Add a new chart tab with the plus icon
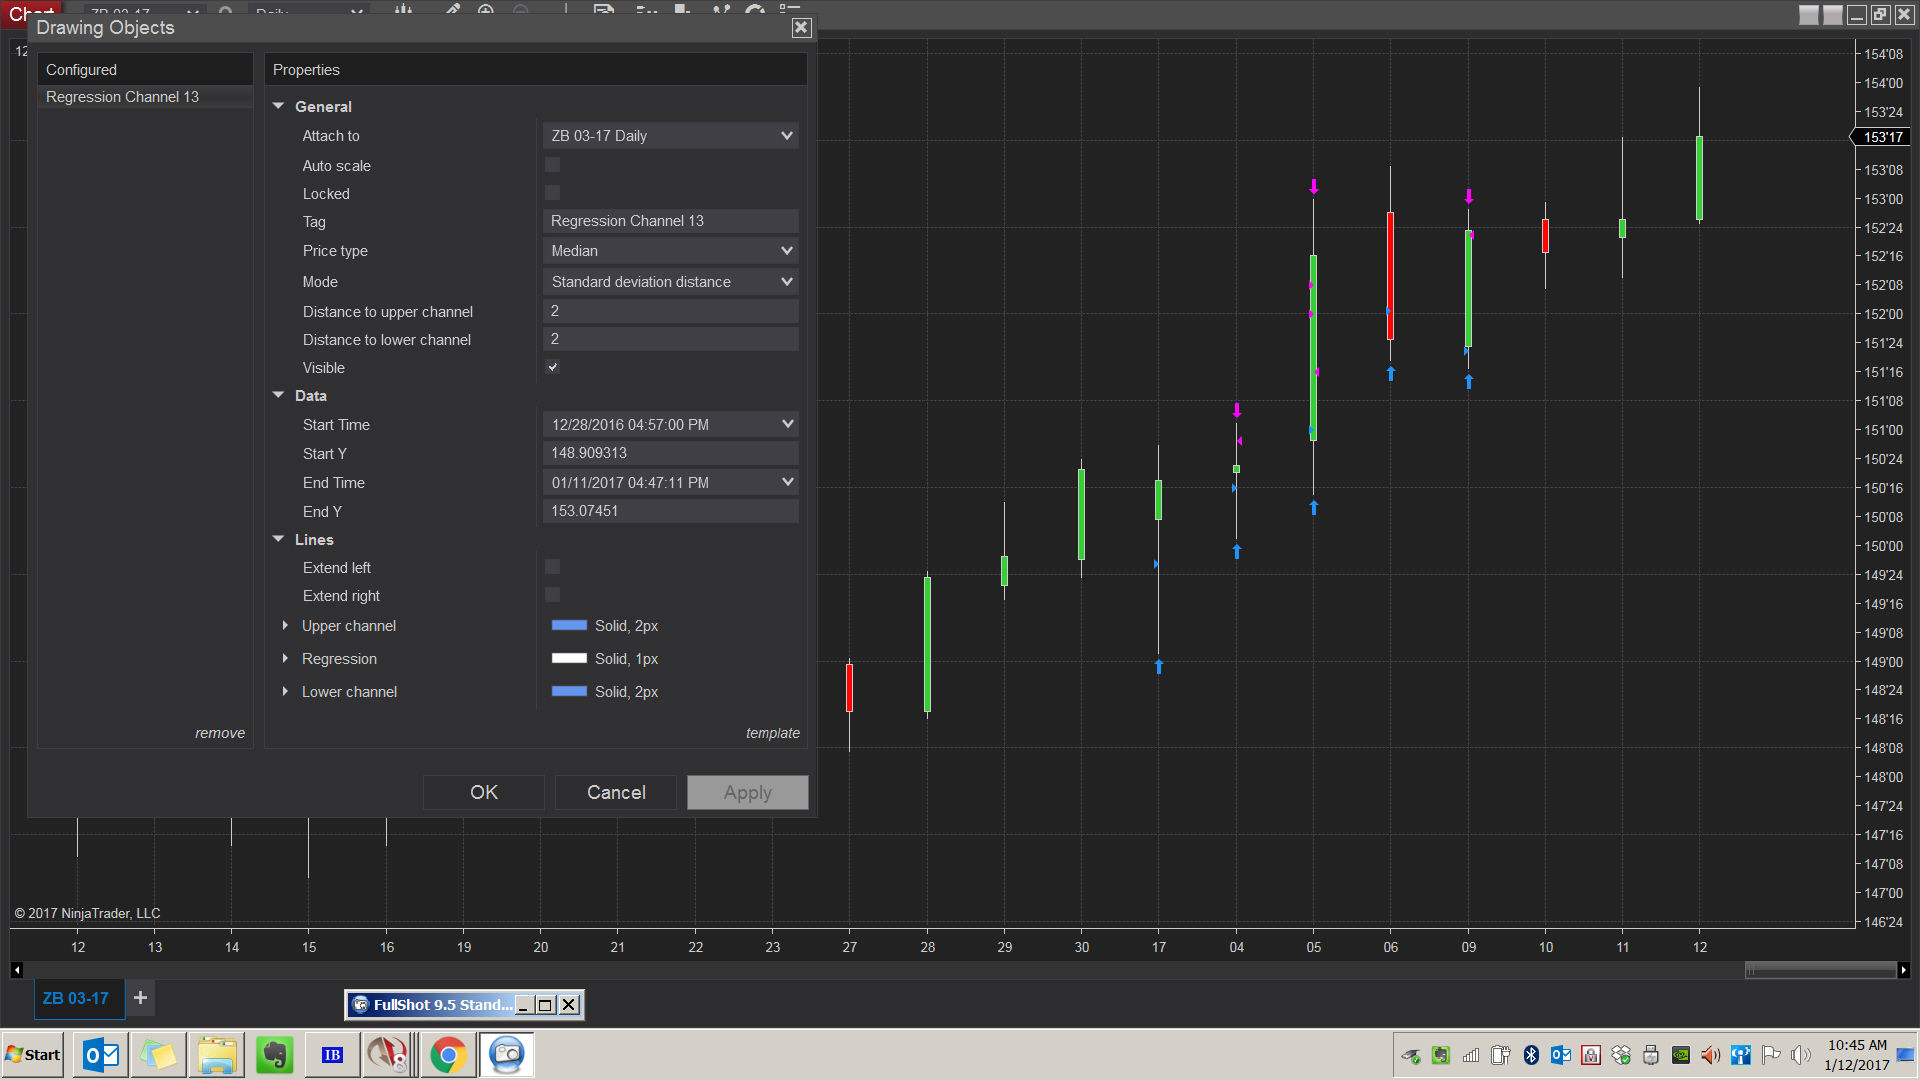 click(140, 997)
